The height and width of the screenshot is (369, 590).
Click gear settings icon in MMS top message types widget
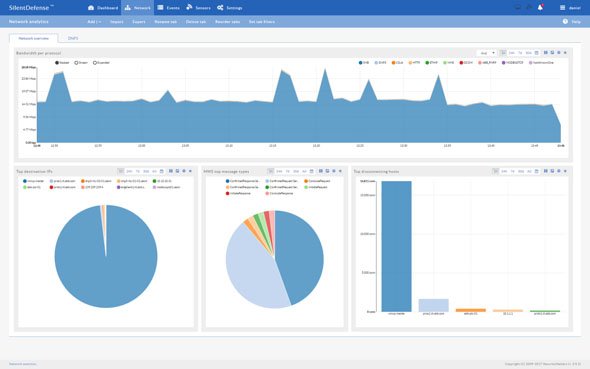click(334, 171)
